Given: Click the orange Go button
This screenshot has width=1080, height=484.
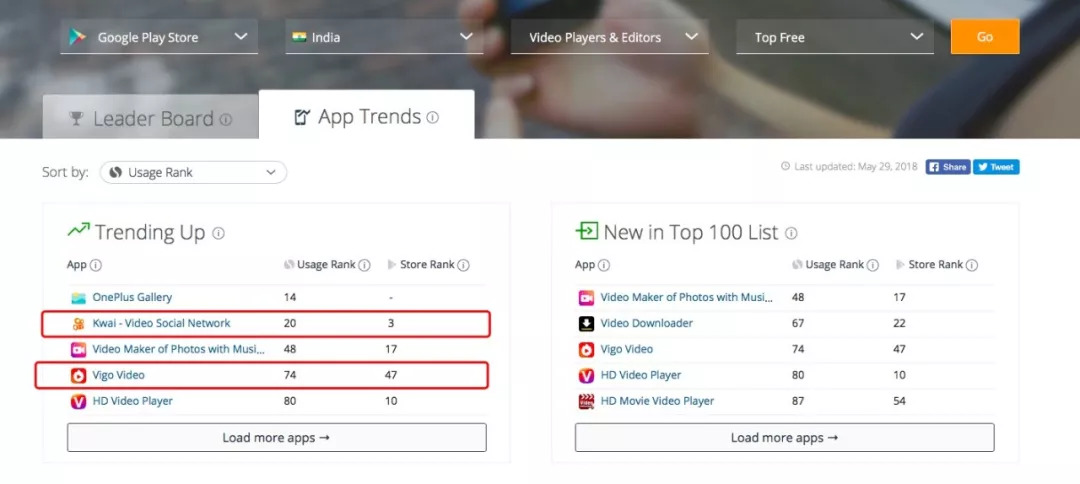Looking at the screenshot, I should (985, 36).
